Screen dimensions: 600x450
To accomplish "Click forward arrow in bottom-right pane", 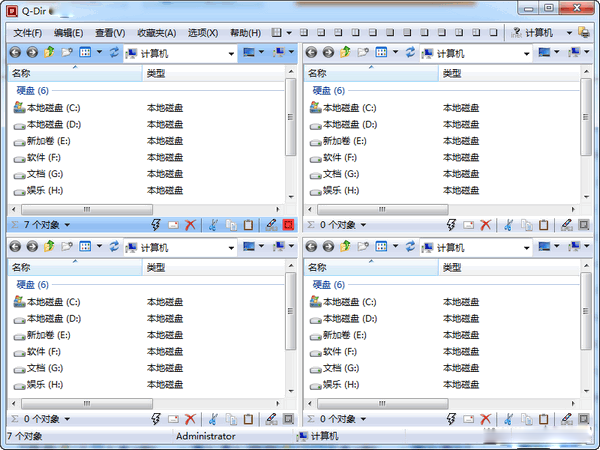I will tap(328, 246).
